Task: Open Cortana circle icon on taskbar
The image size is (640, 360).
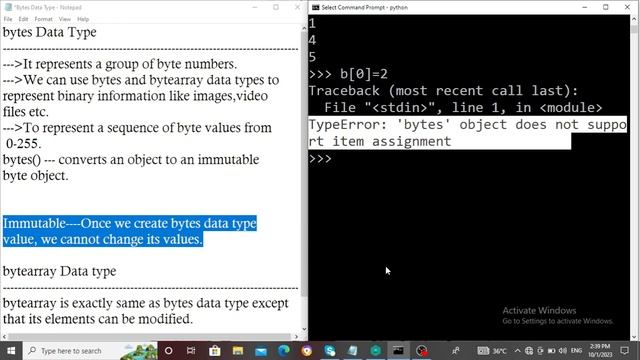Action: pos(169,351)
